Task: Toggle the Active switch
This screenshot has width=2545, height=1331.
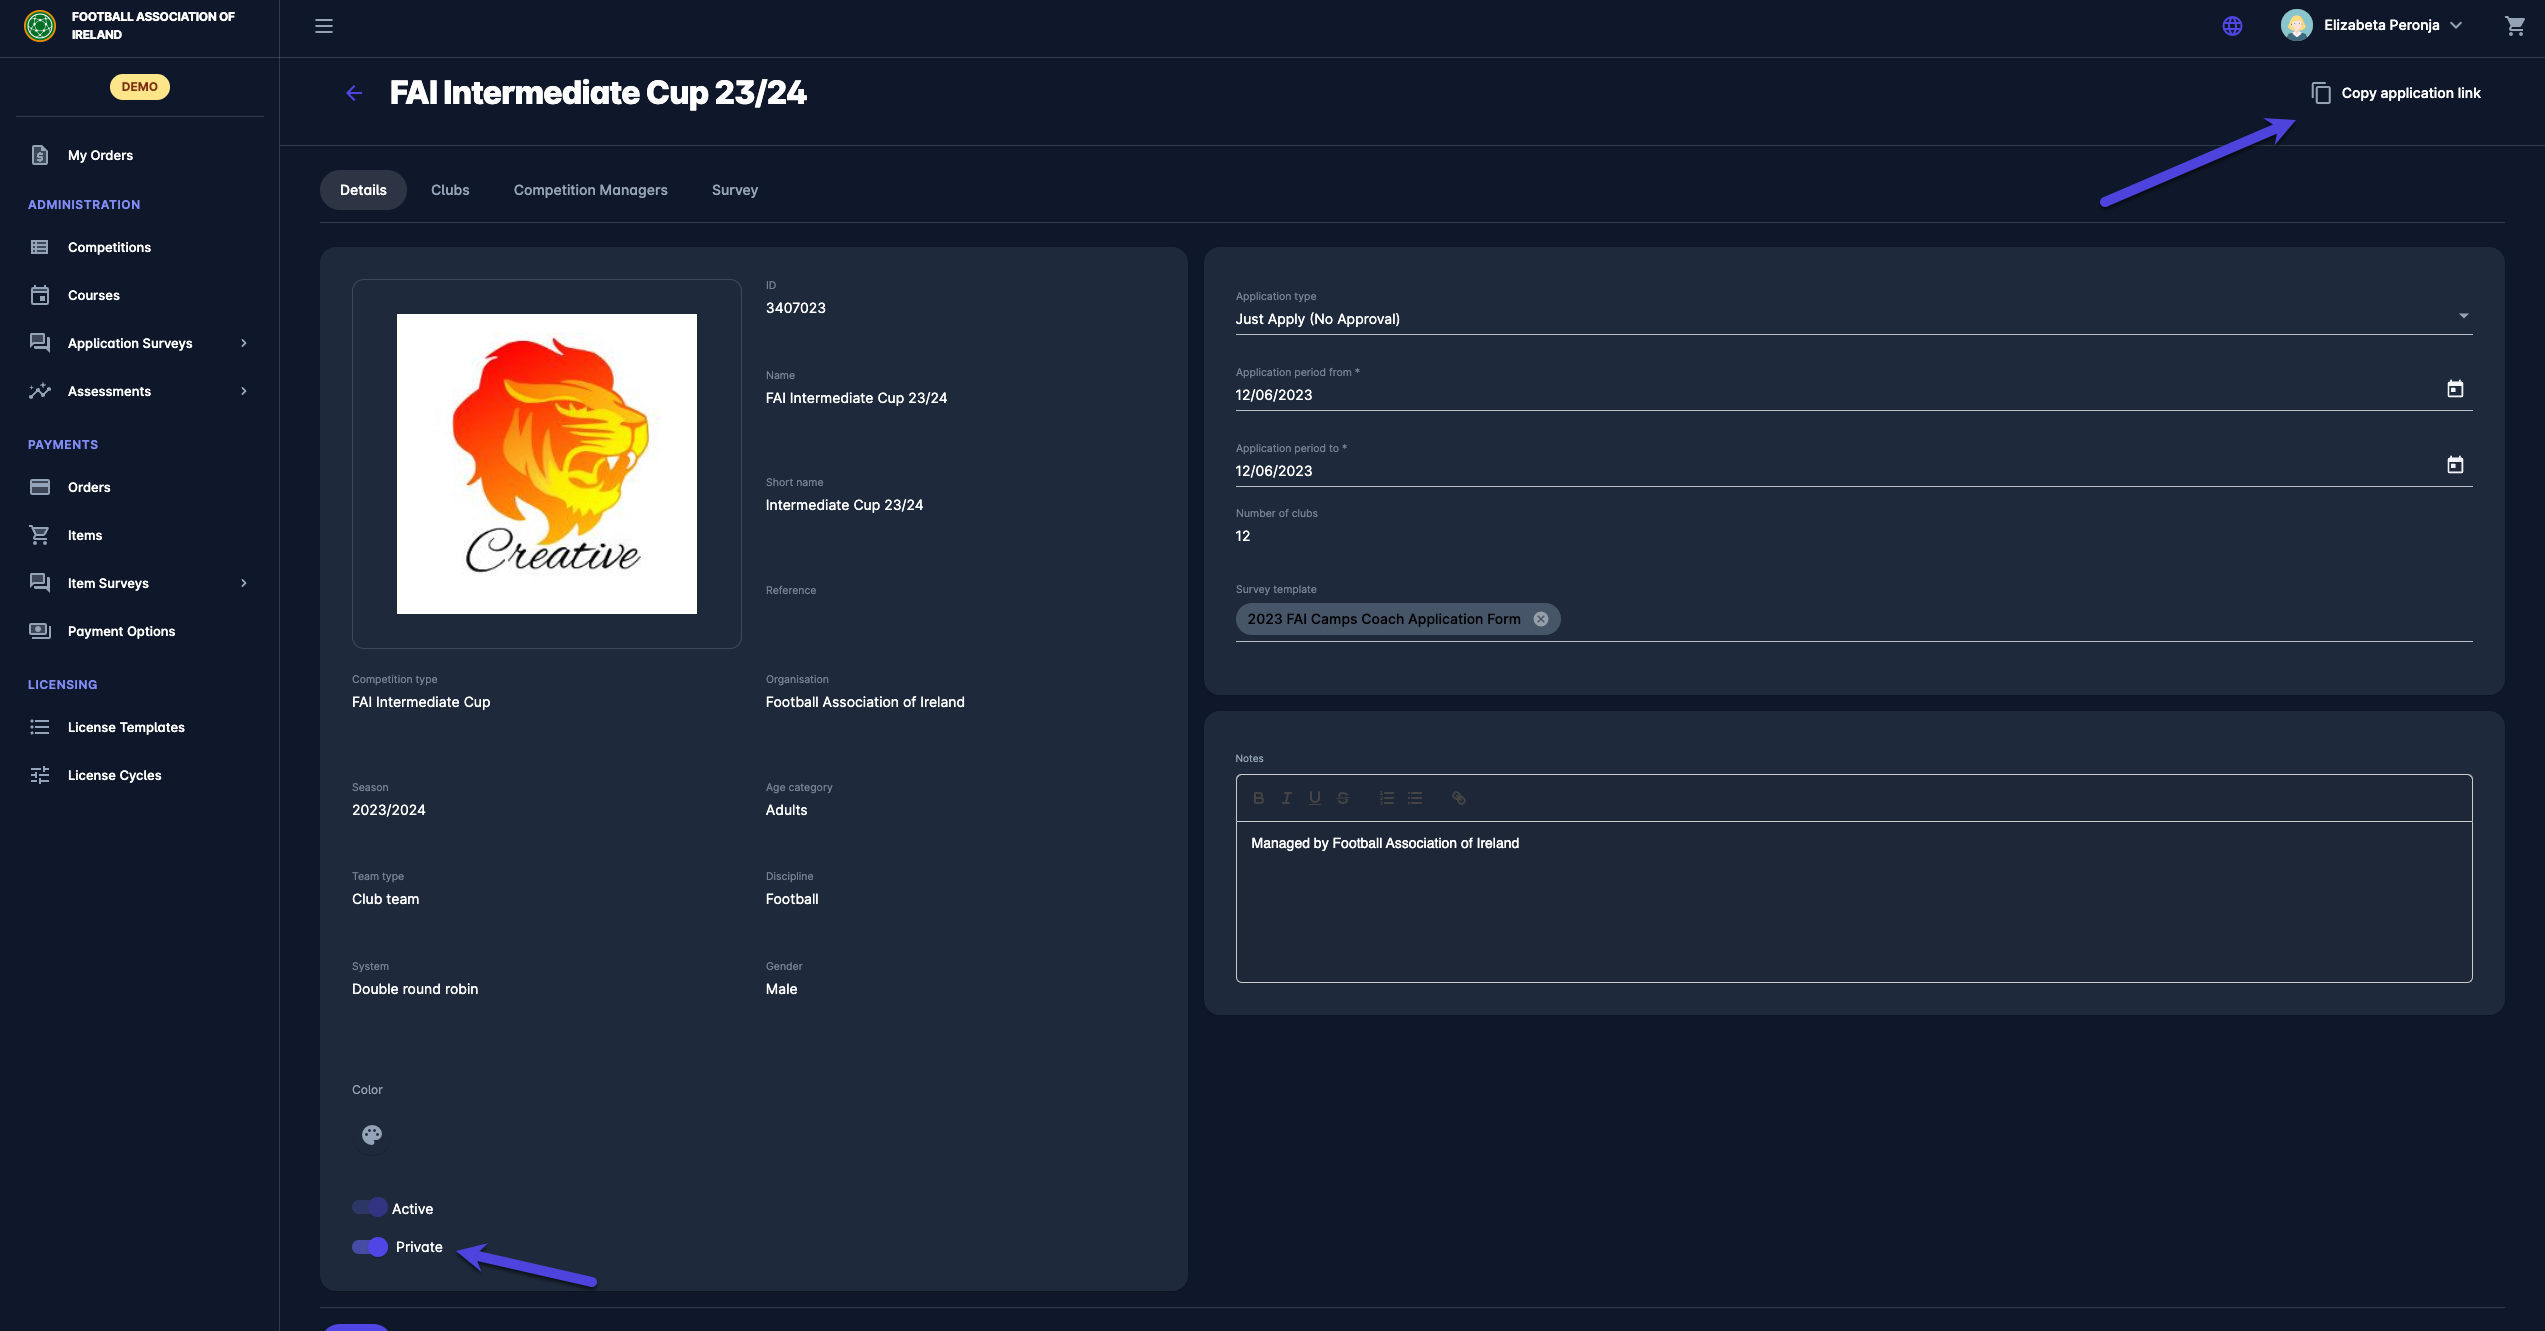Action: click(x=370, y=1208)
